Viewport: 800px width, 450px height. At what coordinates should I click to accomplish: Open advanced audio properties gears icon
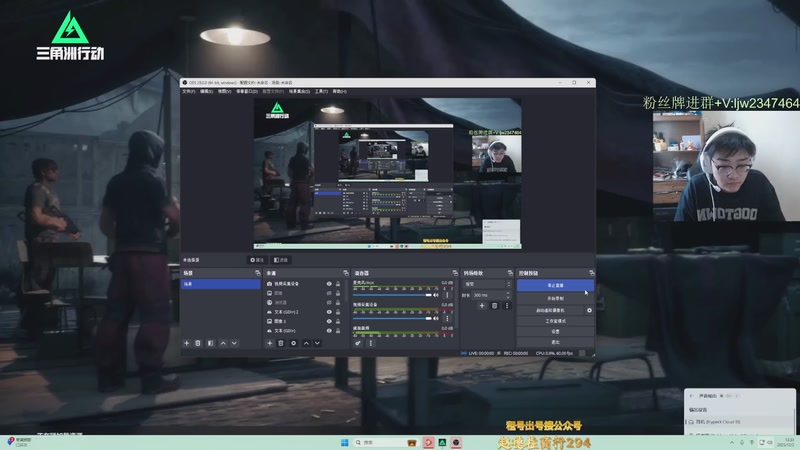[358, 343]
